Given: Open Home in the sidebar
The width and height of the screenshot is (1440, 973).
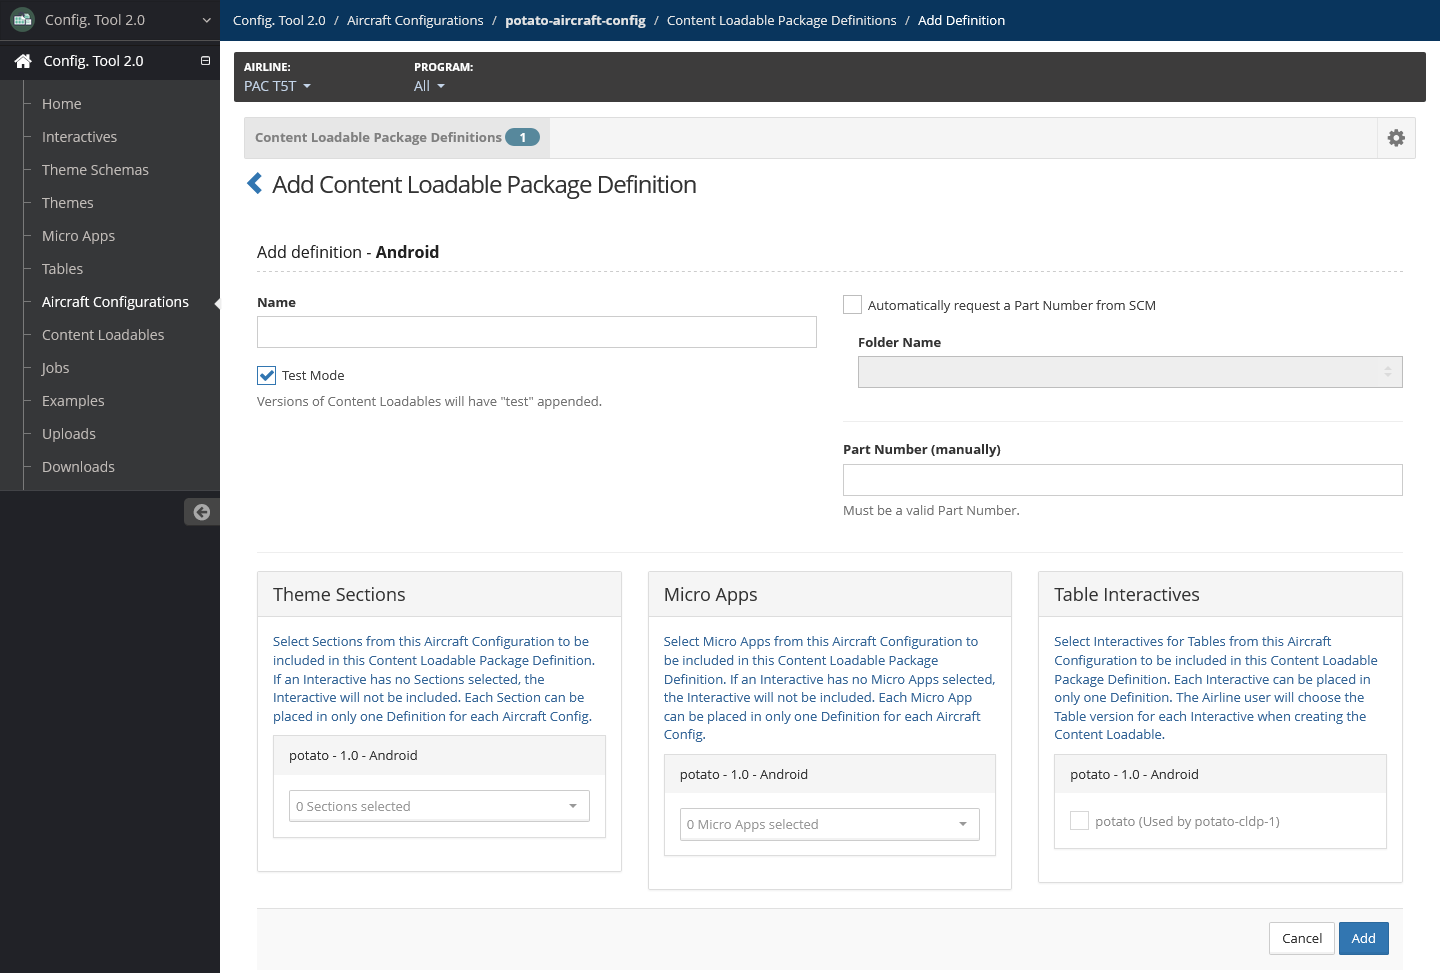Looking at the screenshot, I should pyautogui.click(x=62, y=104).
